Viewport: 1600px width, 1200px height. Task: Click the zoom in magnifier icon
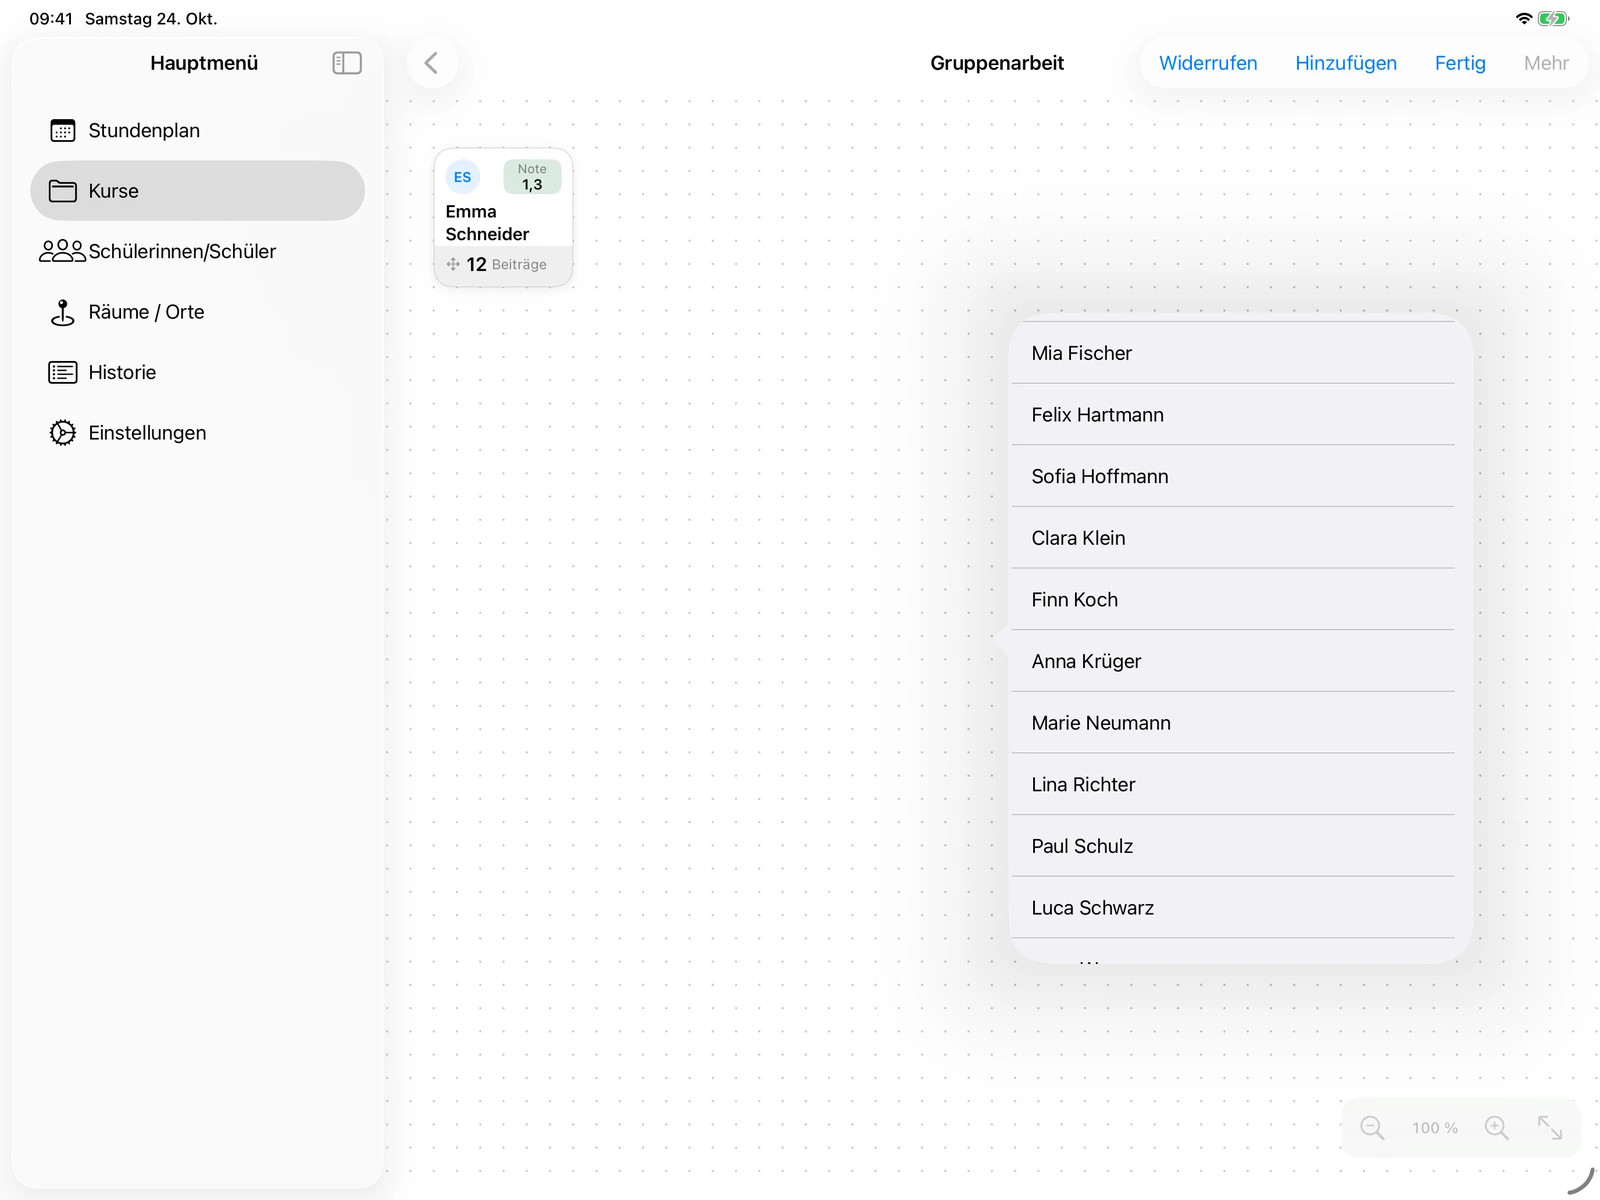tap(1497, 1128)
